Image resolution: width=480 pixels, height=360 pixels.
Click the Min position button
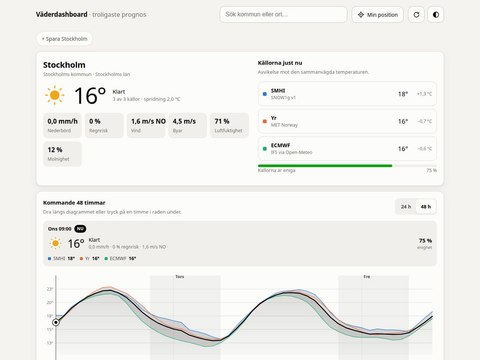click(378, 15)
